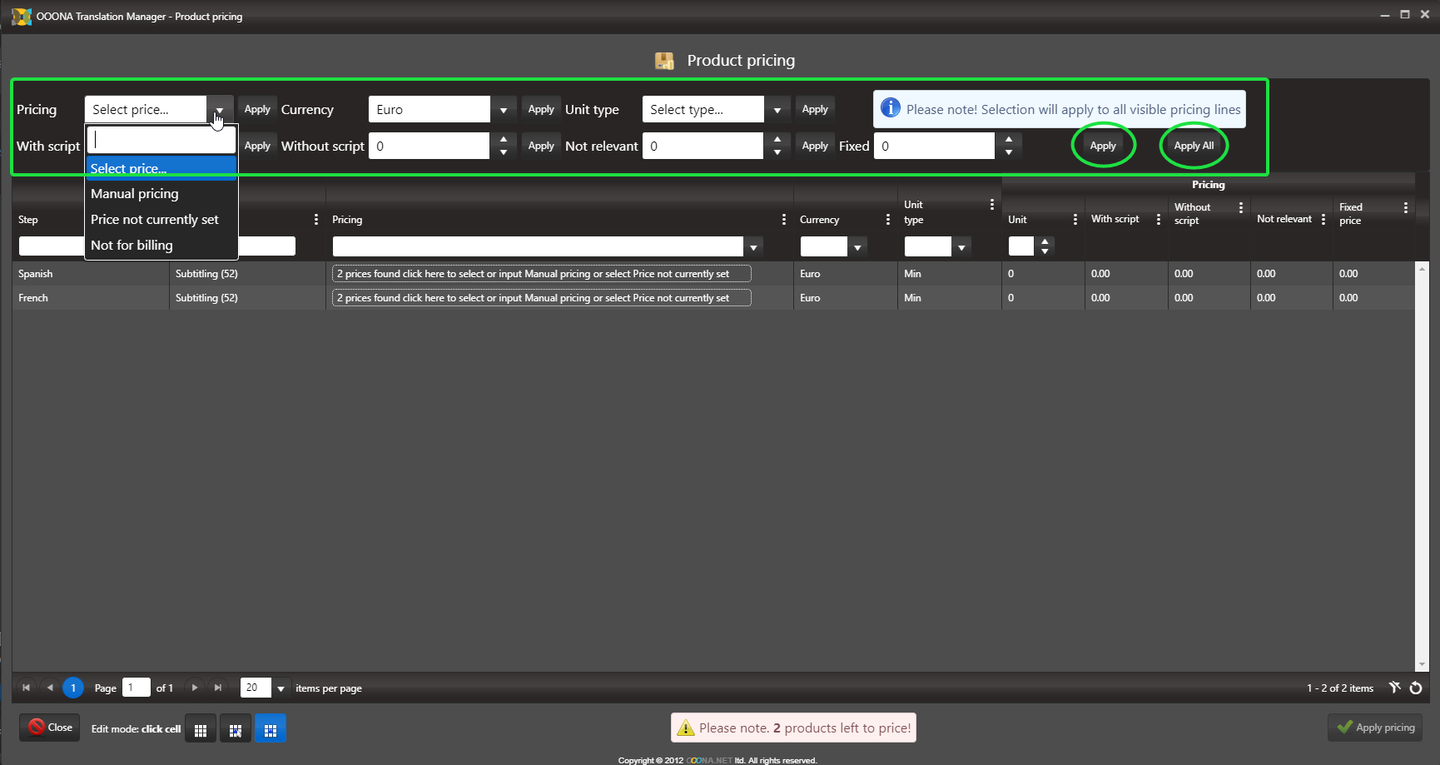Open the items per page dropdown

281,688
